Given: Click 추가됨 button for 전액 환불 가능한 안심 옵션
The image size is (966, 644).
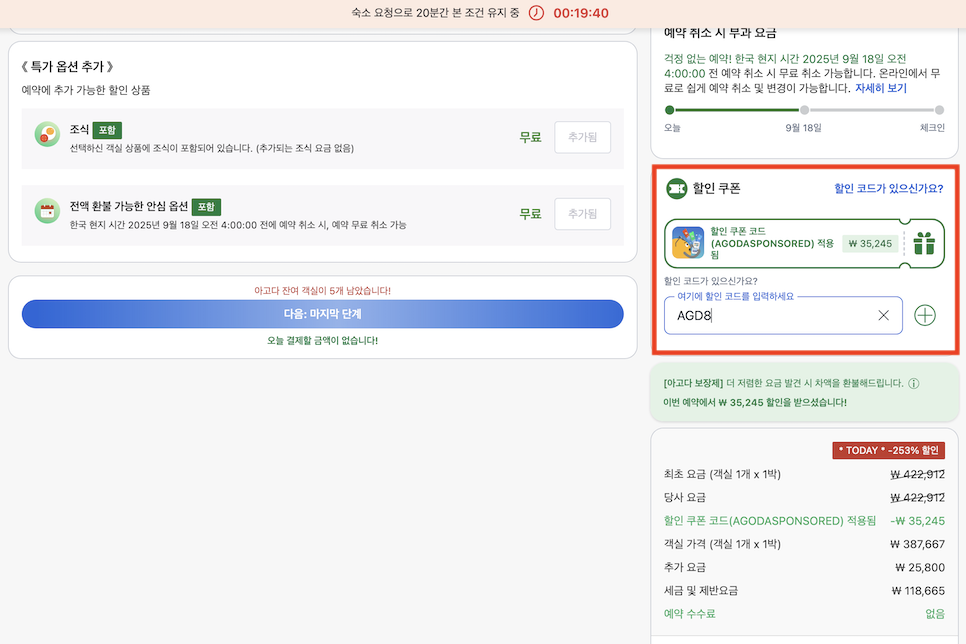Looking at the screenshot, I should pos(582,214).
